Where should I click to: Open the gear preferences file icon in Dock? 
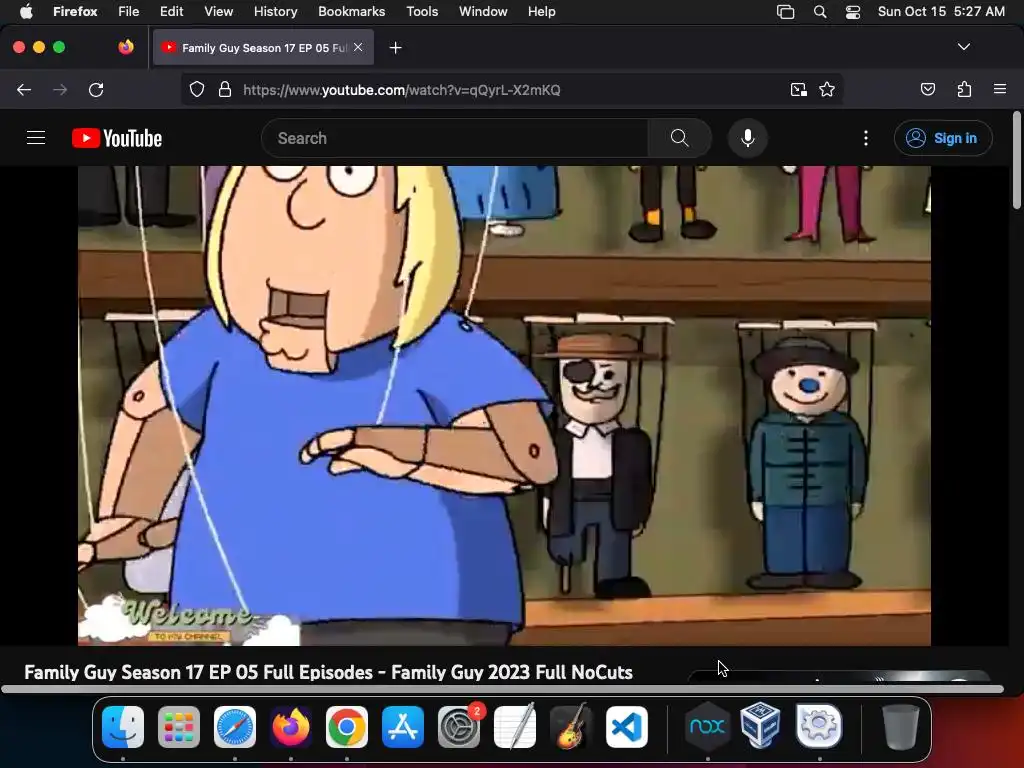(x=819, y=726)
